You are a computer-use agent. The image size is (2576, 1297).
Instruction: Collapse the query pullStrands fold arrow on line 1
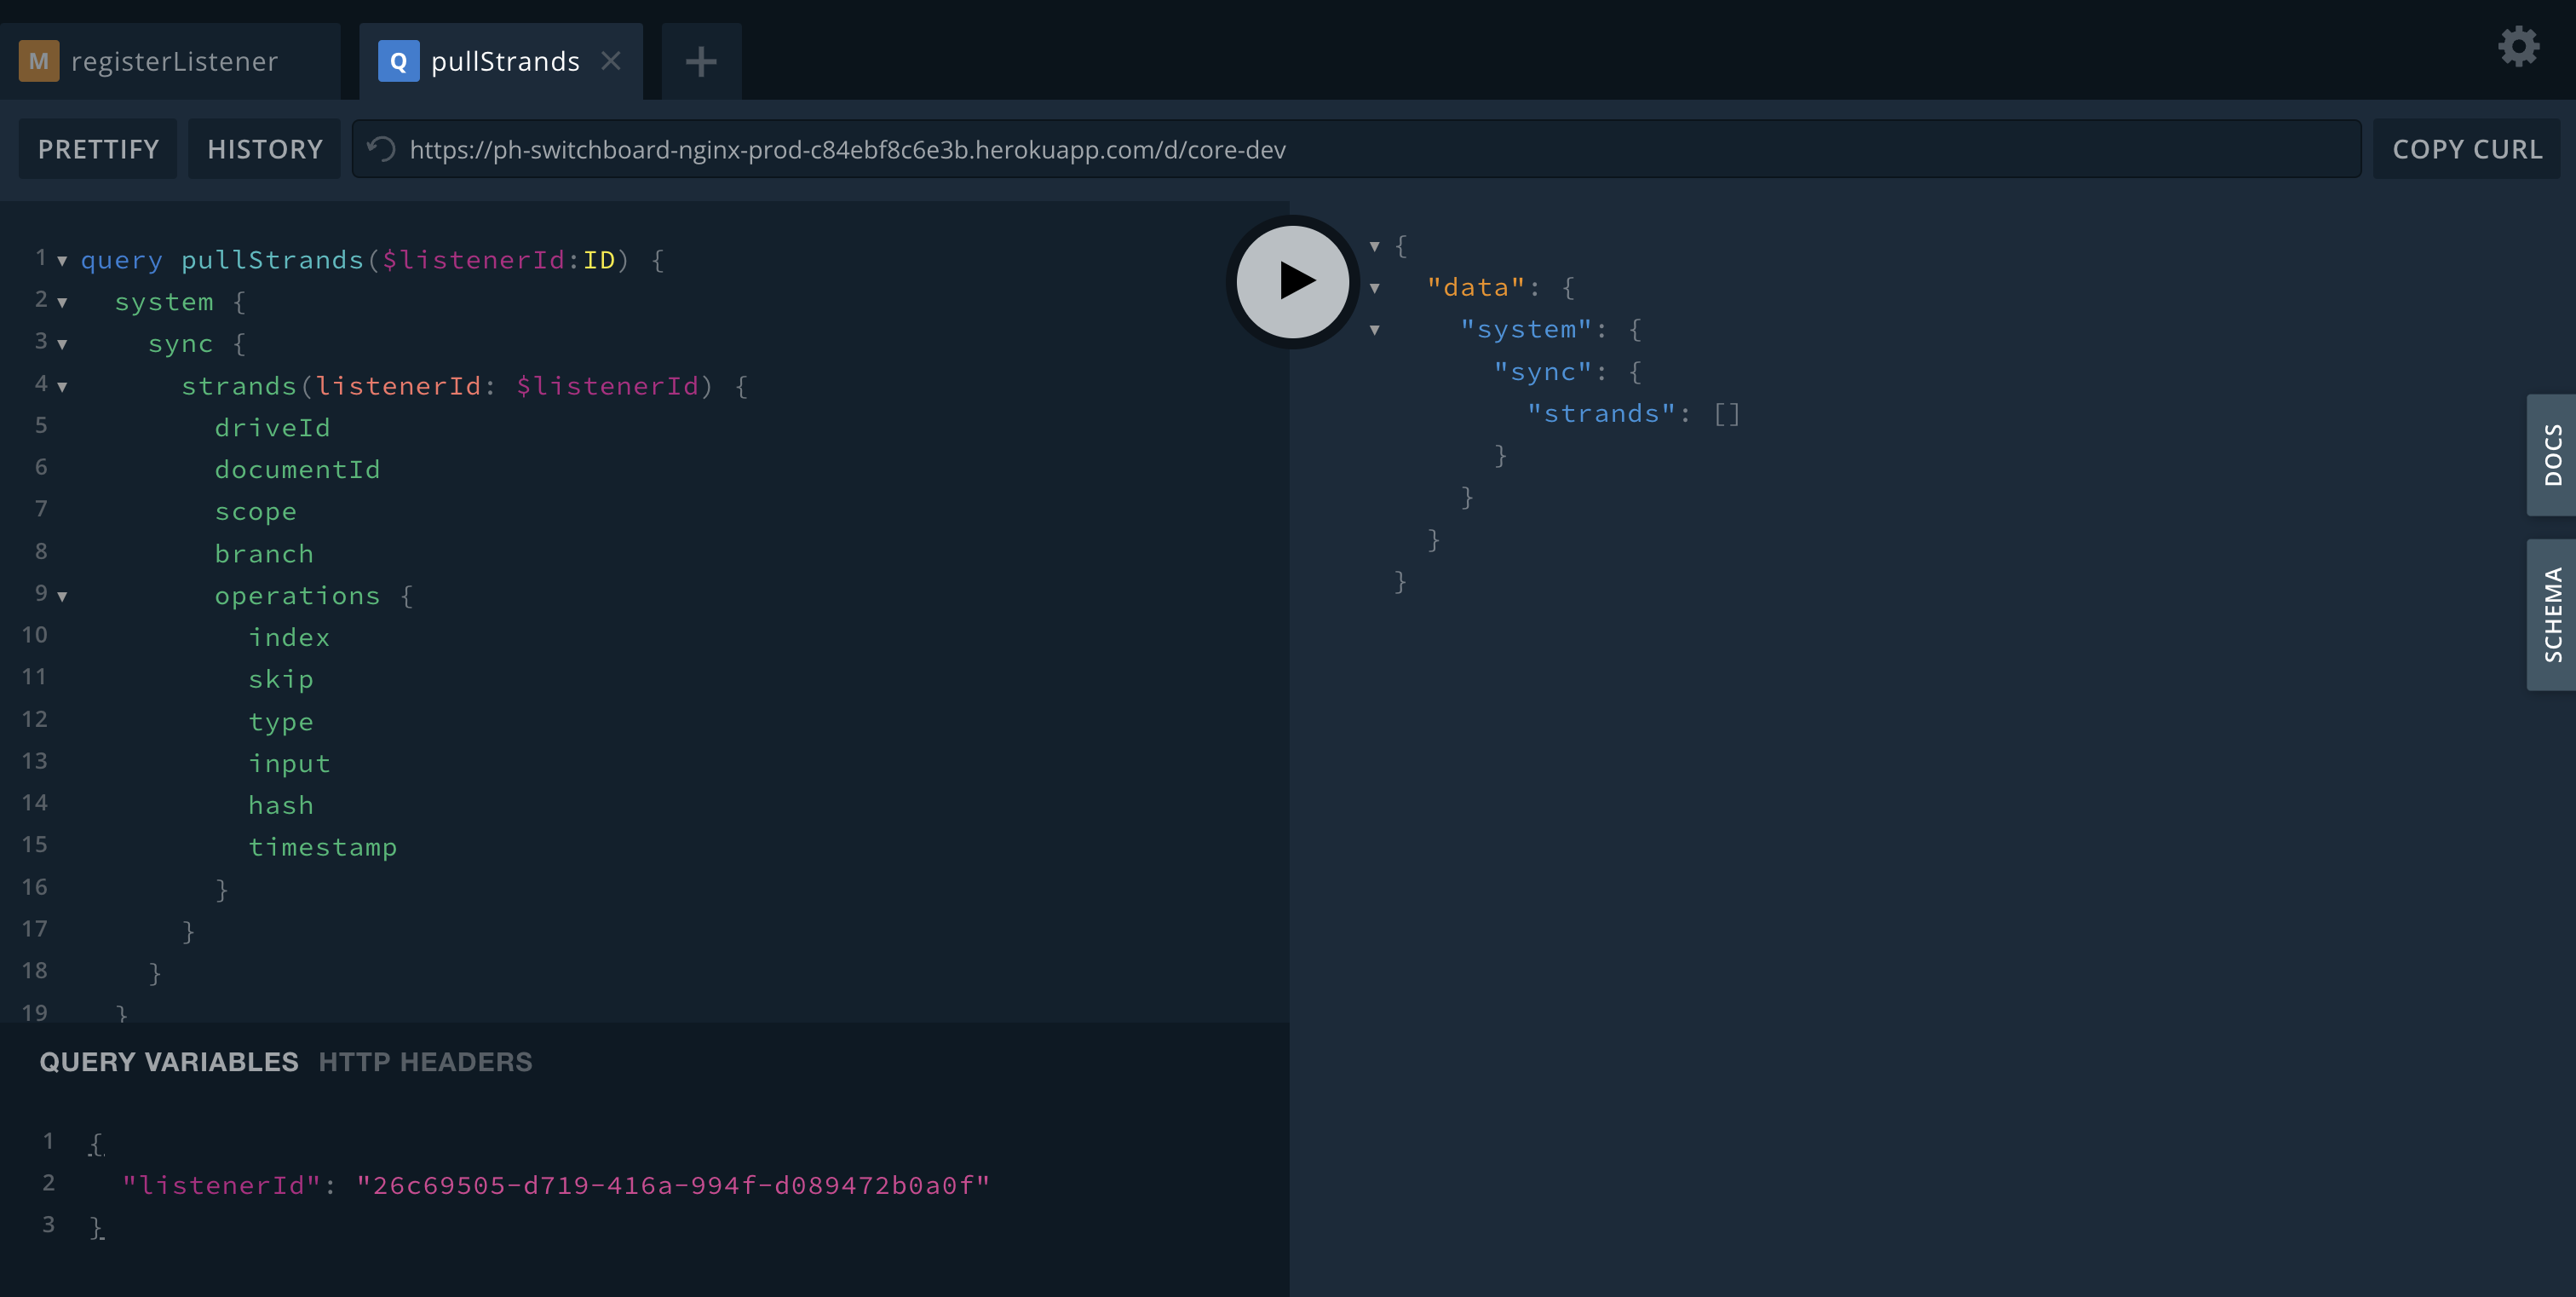pyautogui.click(x=62, y=261)
